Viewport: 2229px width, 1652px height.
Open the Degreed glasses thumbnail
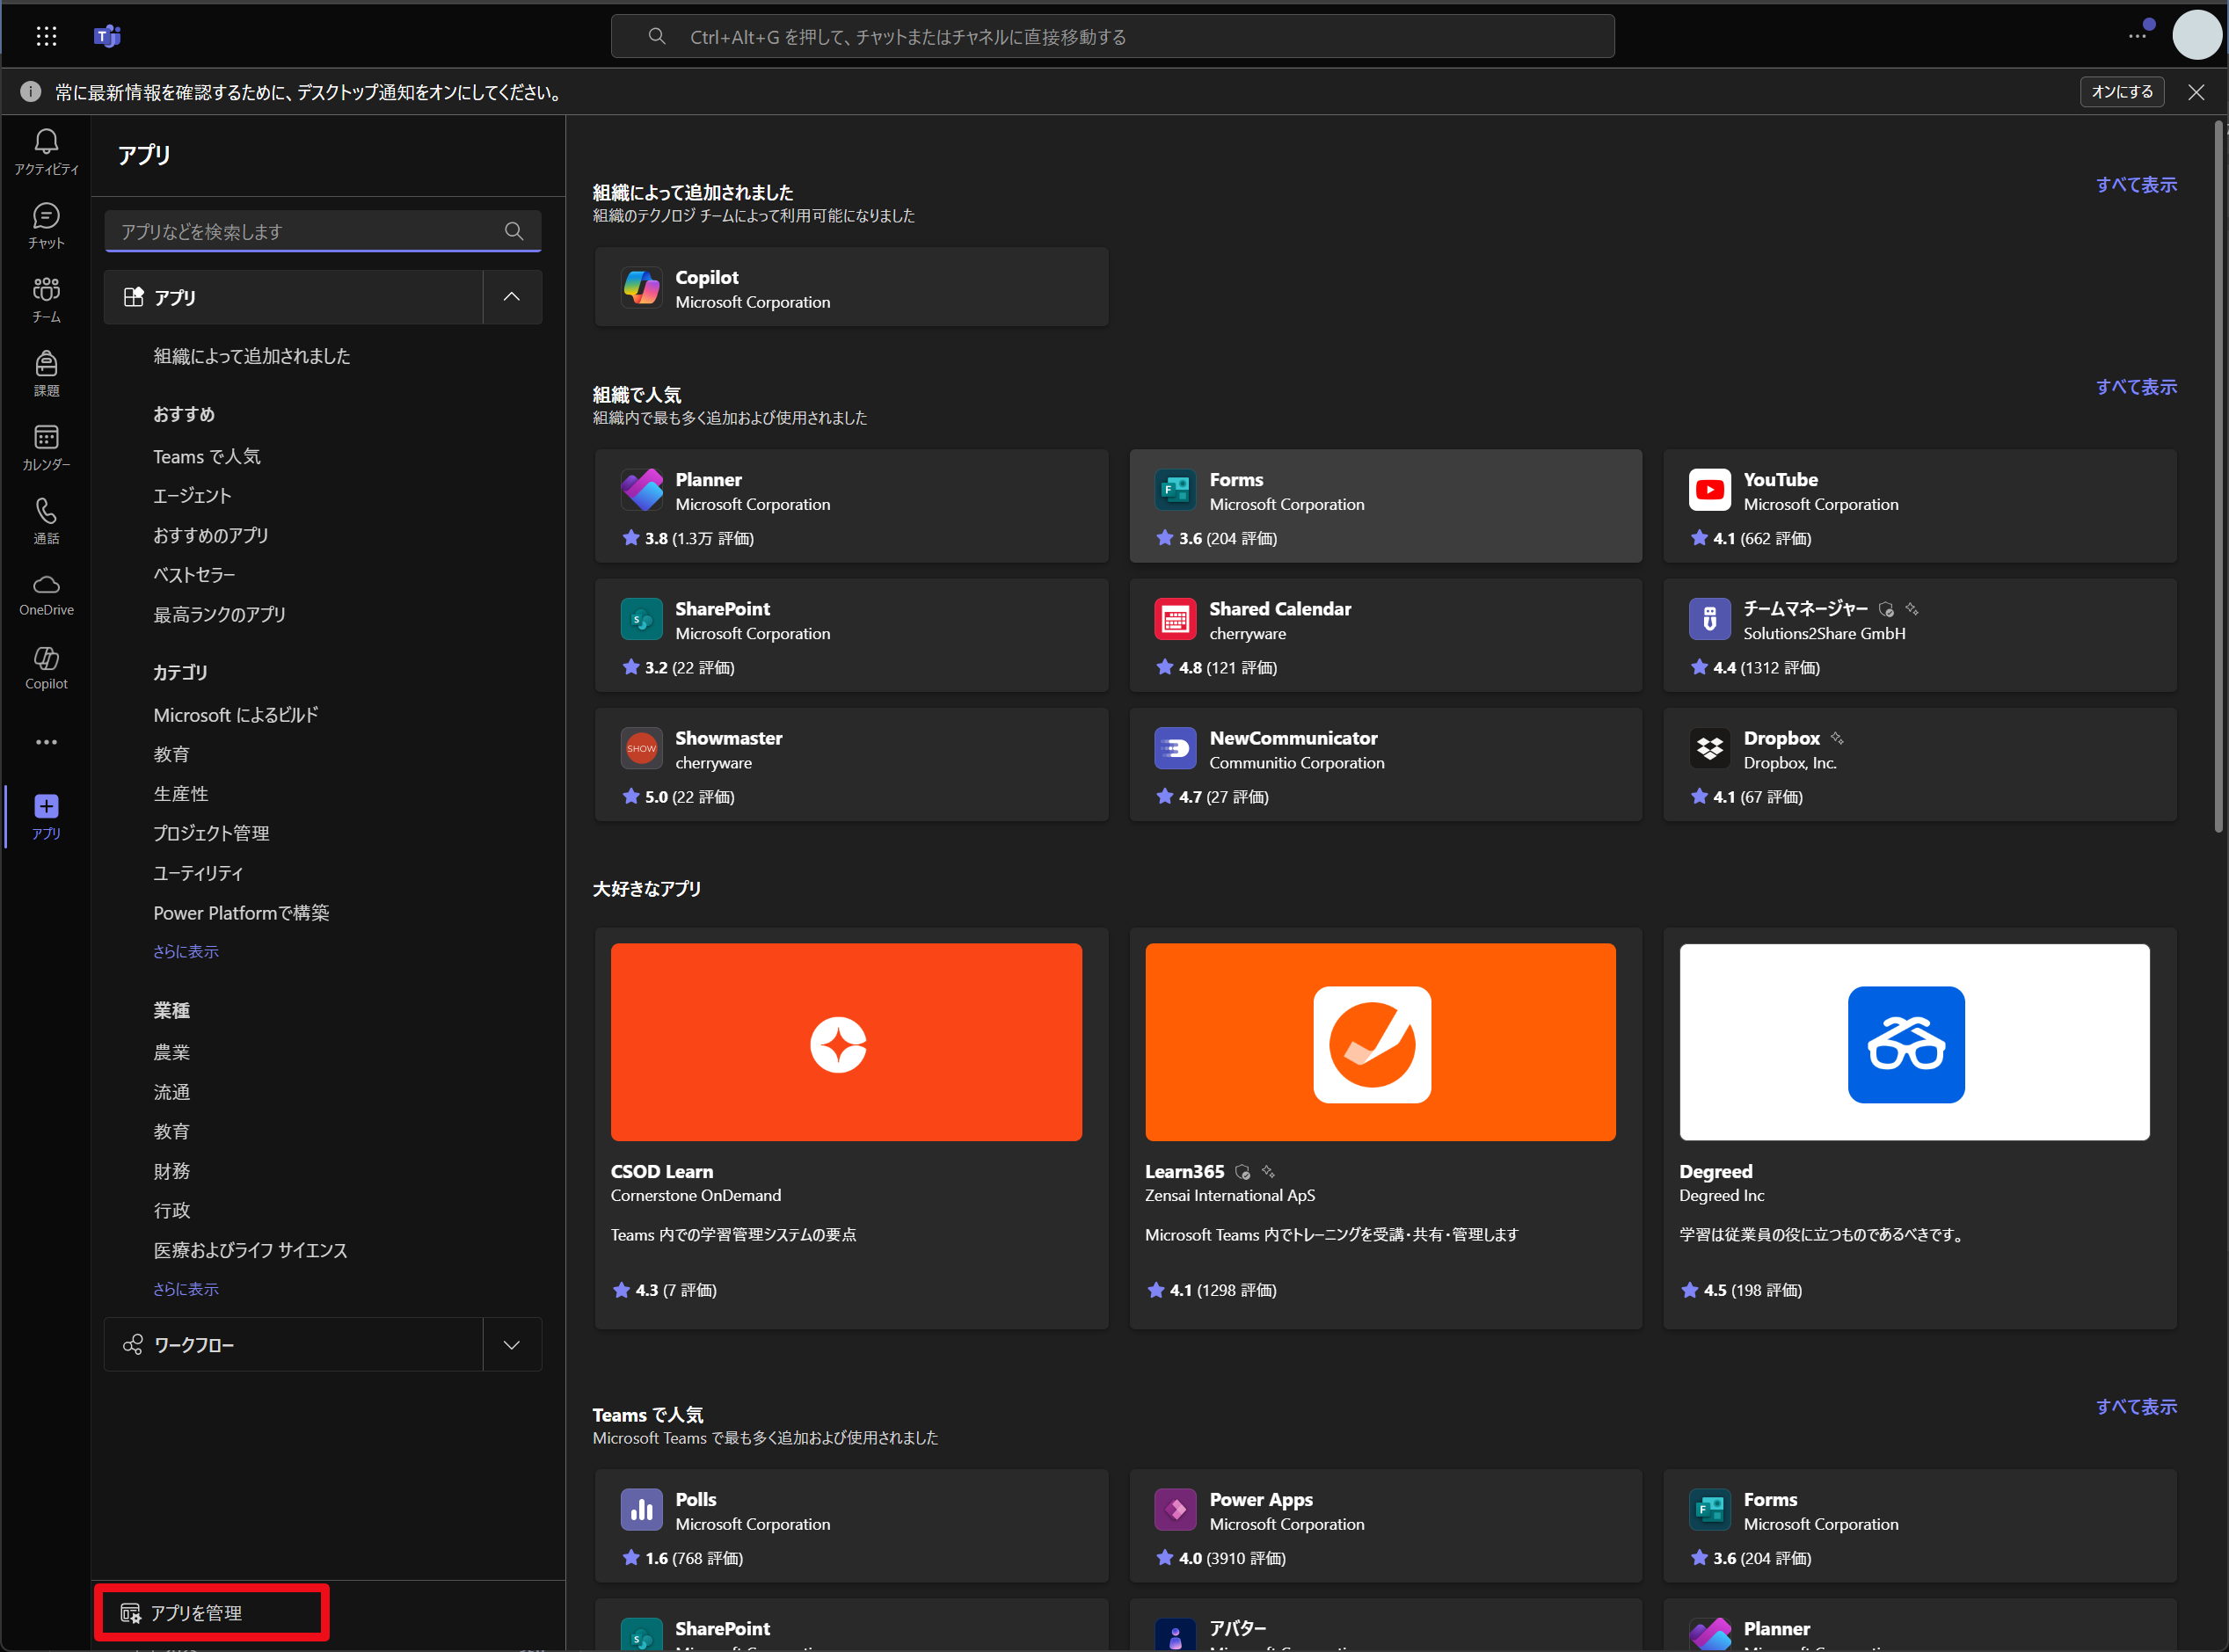[1914, 1042]
